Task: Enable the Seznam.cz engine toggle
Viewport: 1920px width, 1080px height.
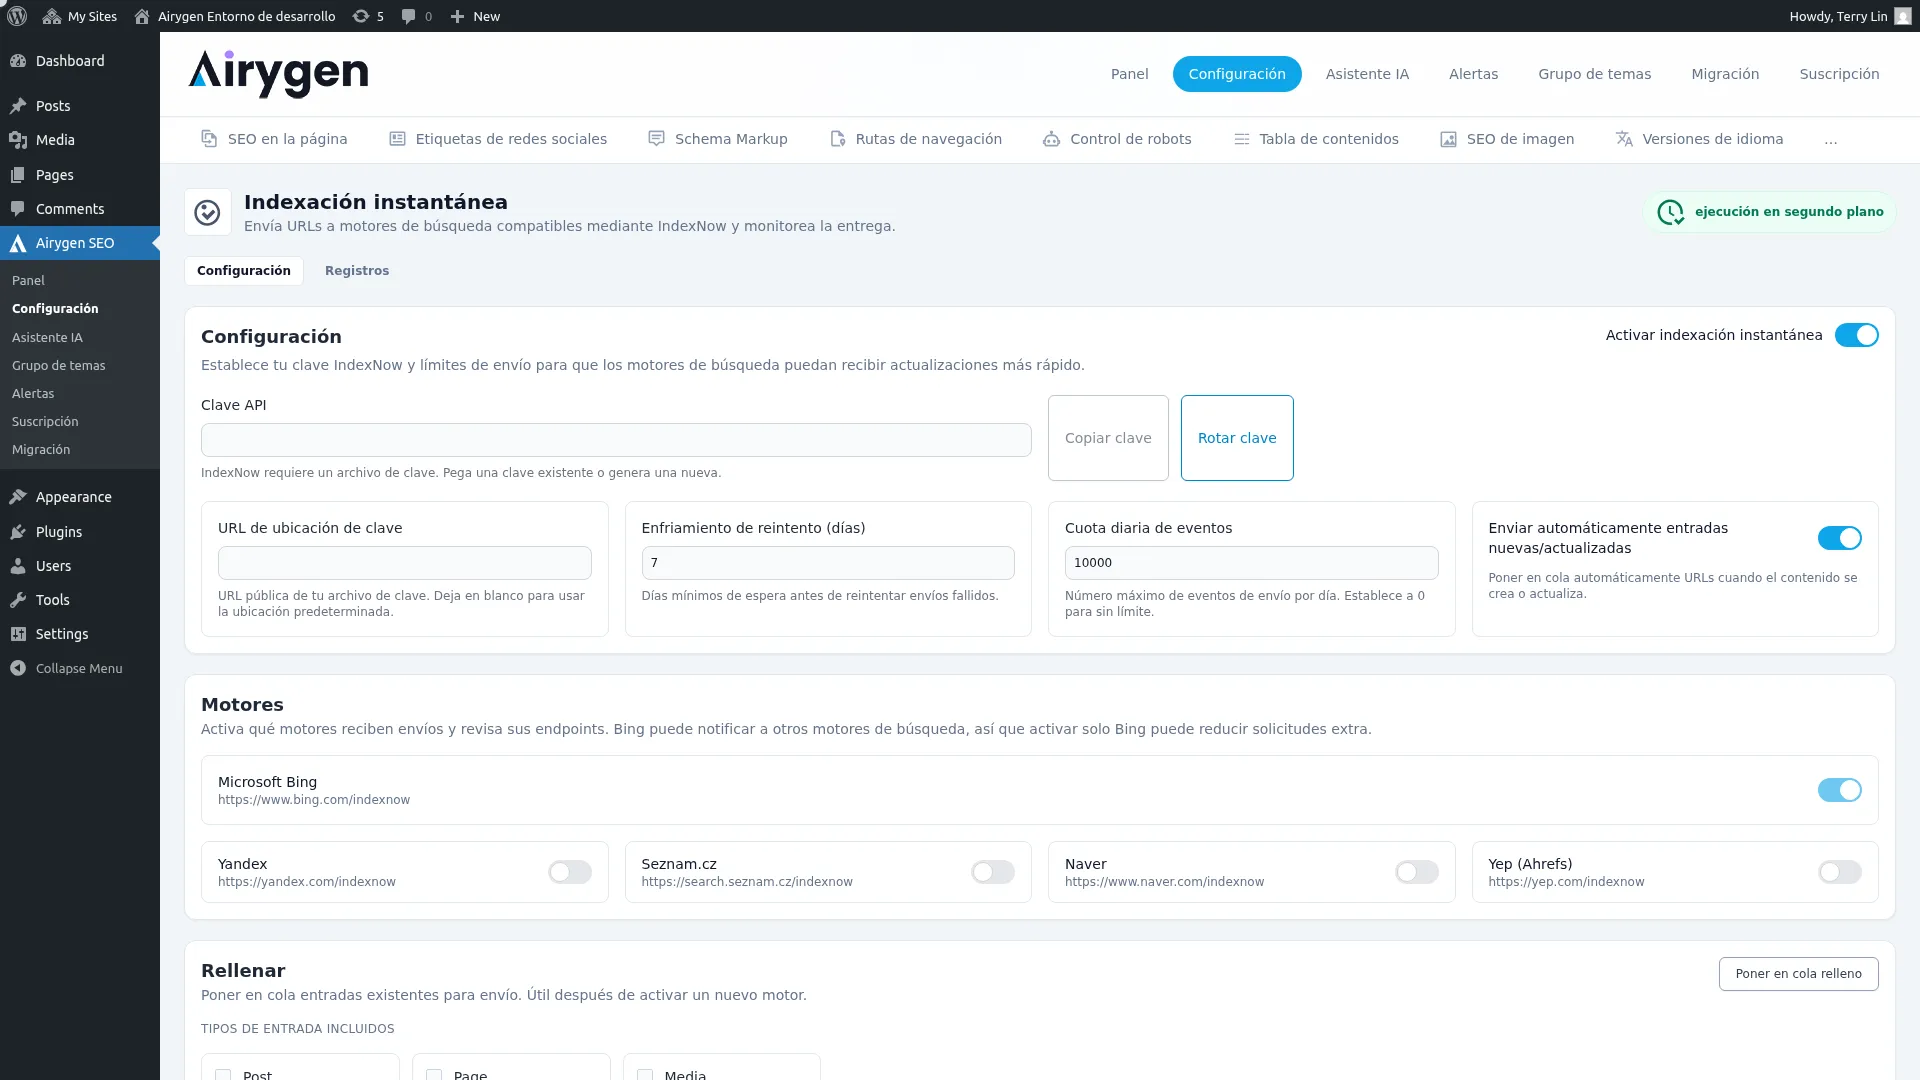Action: [x=992, y=872]
